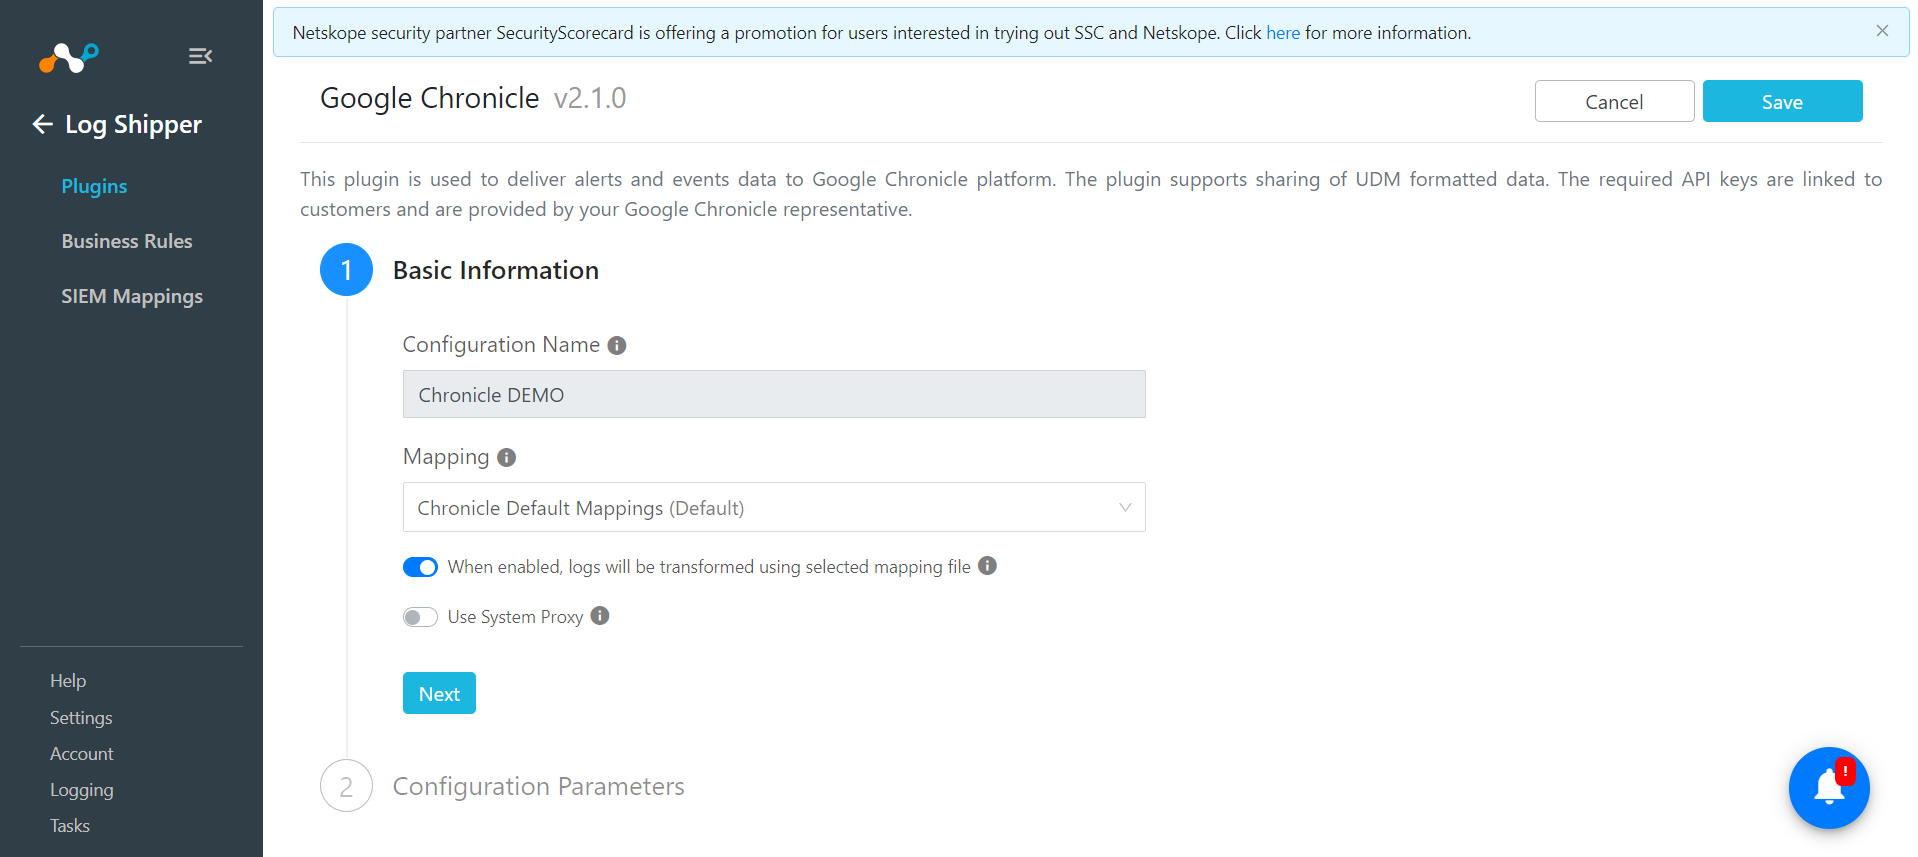Click the Configuration Parameters step heading
Screen dimensions: 1918x857
[538, 786]
